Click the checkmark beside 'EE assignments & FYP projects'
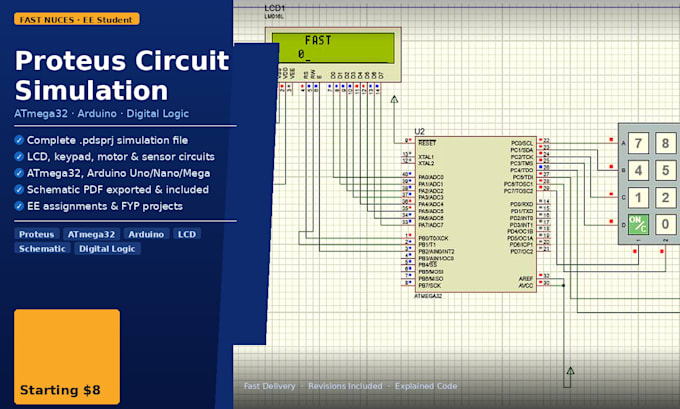680x409 pixels. (x=19, y=206)
